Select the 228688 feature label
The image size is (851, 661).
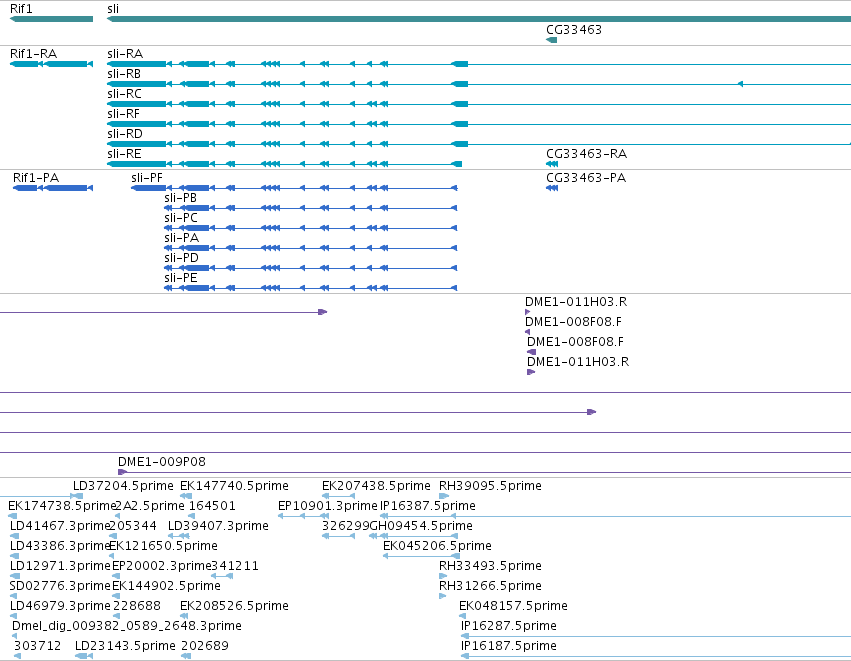(137, 606)
